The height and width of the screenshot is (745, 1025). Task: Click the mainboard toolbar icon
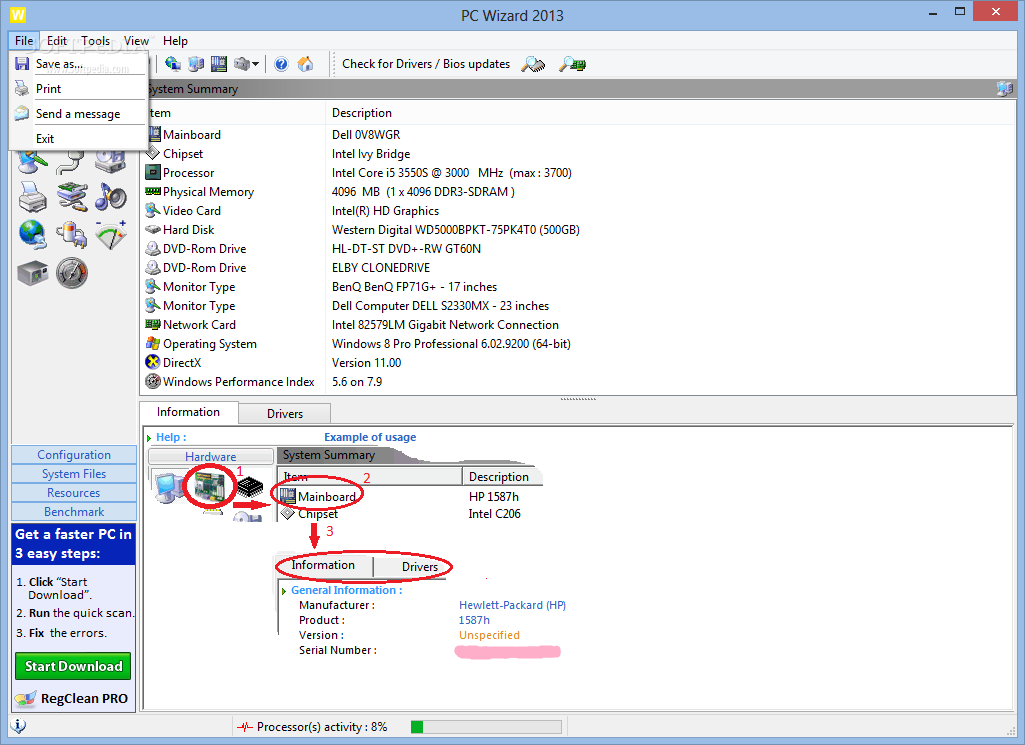click(x=218, y=63)
